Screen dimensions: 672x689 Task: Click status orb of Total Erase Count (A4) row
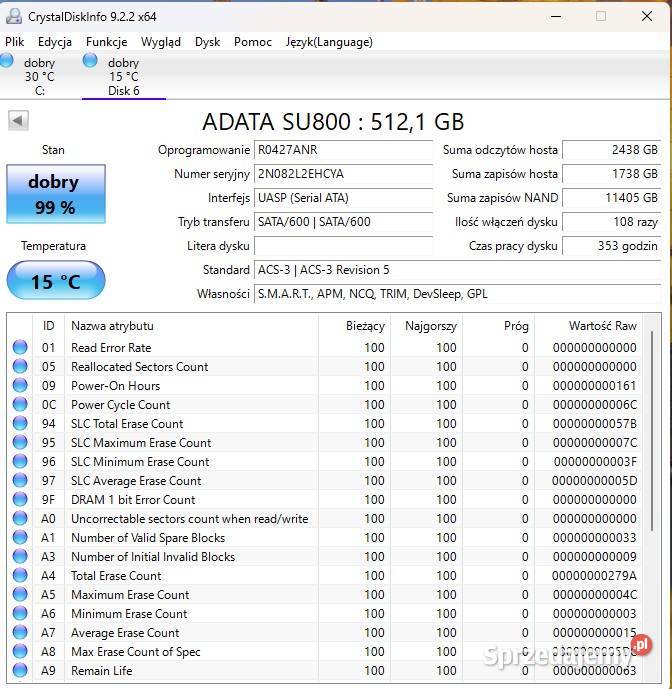coord(20,575)
